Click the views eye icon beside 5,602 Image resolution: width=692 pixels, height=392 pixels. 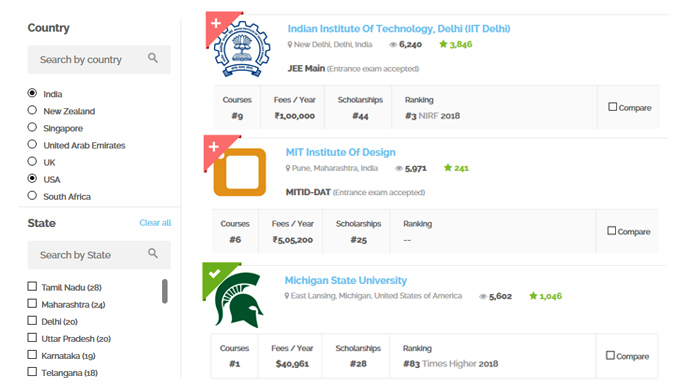point(483,297)
